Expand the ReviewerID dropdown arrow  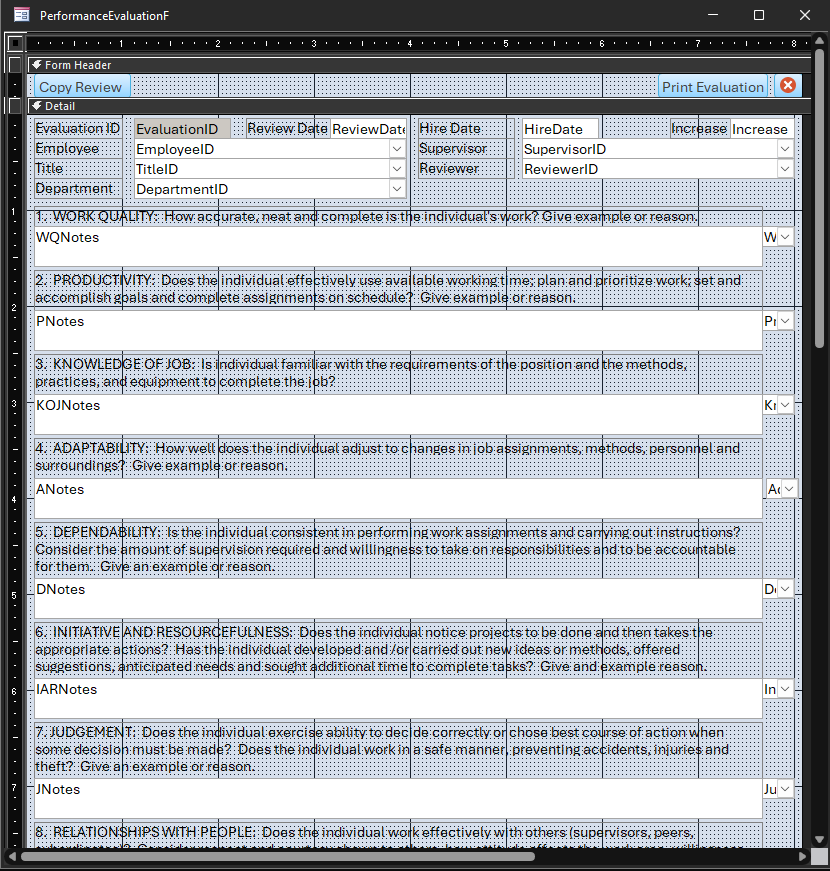click(785, 169)
